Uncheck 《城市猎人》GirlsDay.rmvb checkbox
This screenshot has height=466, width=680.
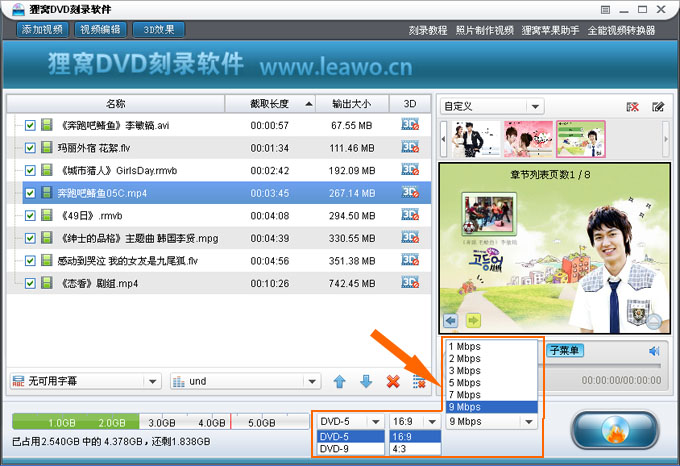click(30, 170)
